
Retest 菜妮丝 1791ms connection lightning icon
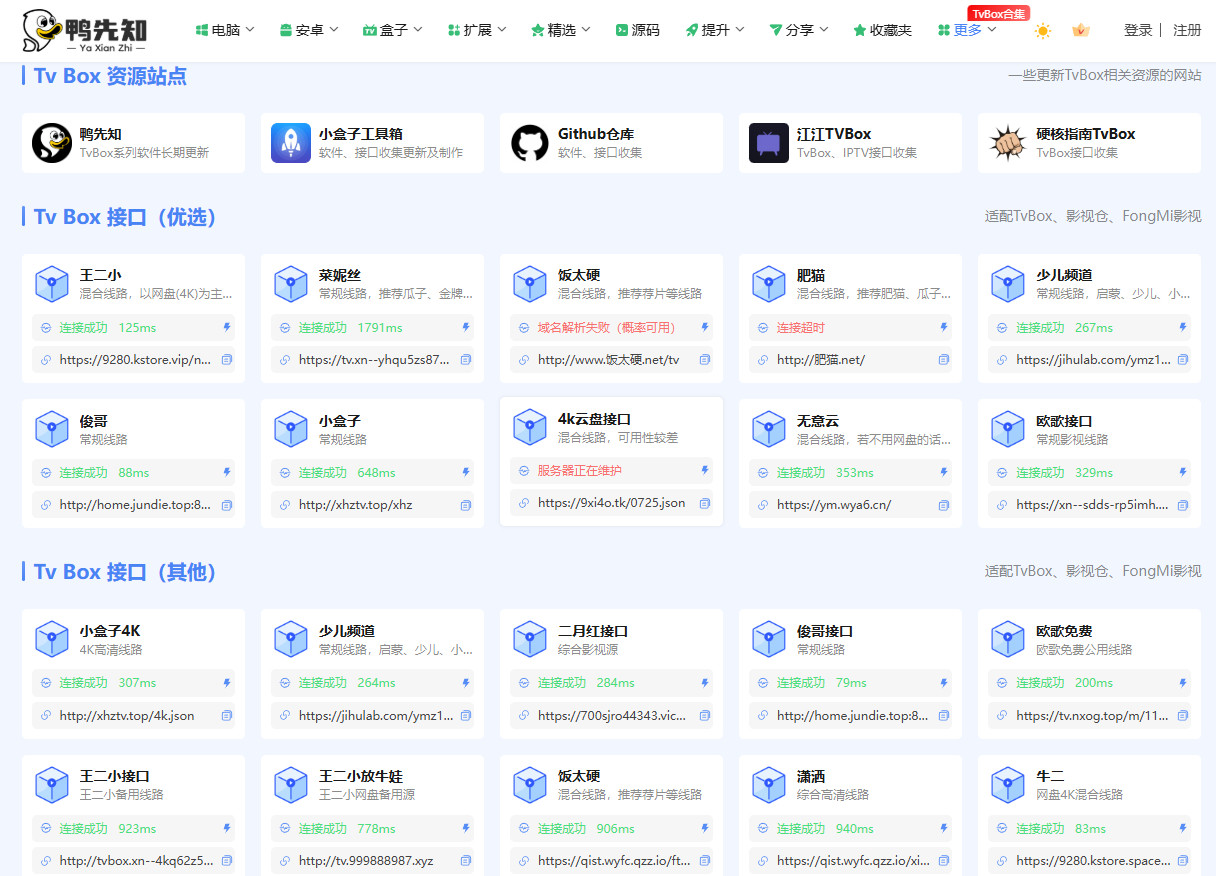[x=466, y=327]
